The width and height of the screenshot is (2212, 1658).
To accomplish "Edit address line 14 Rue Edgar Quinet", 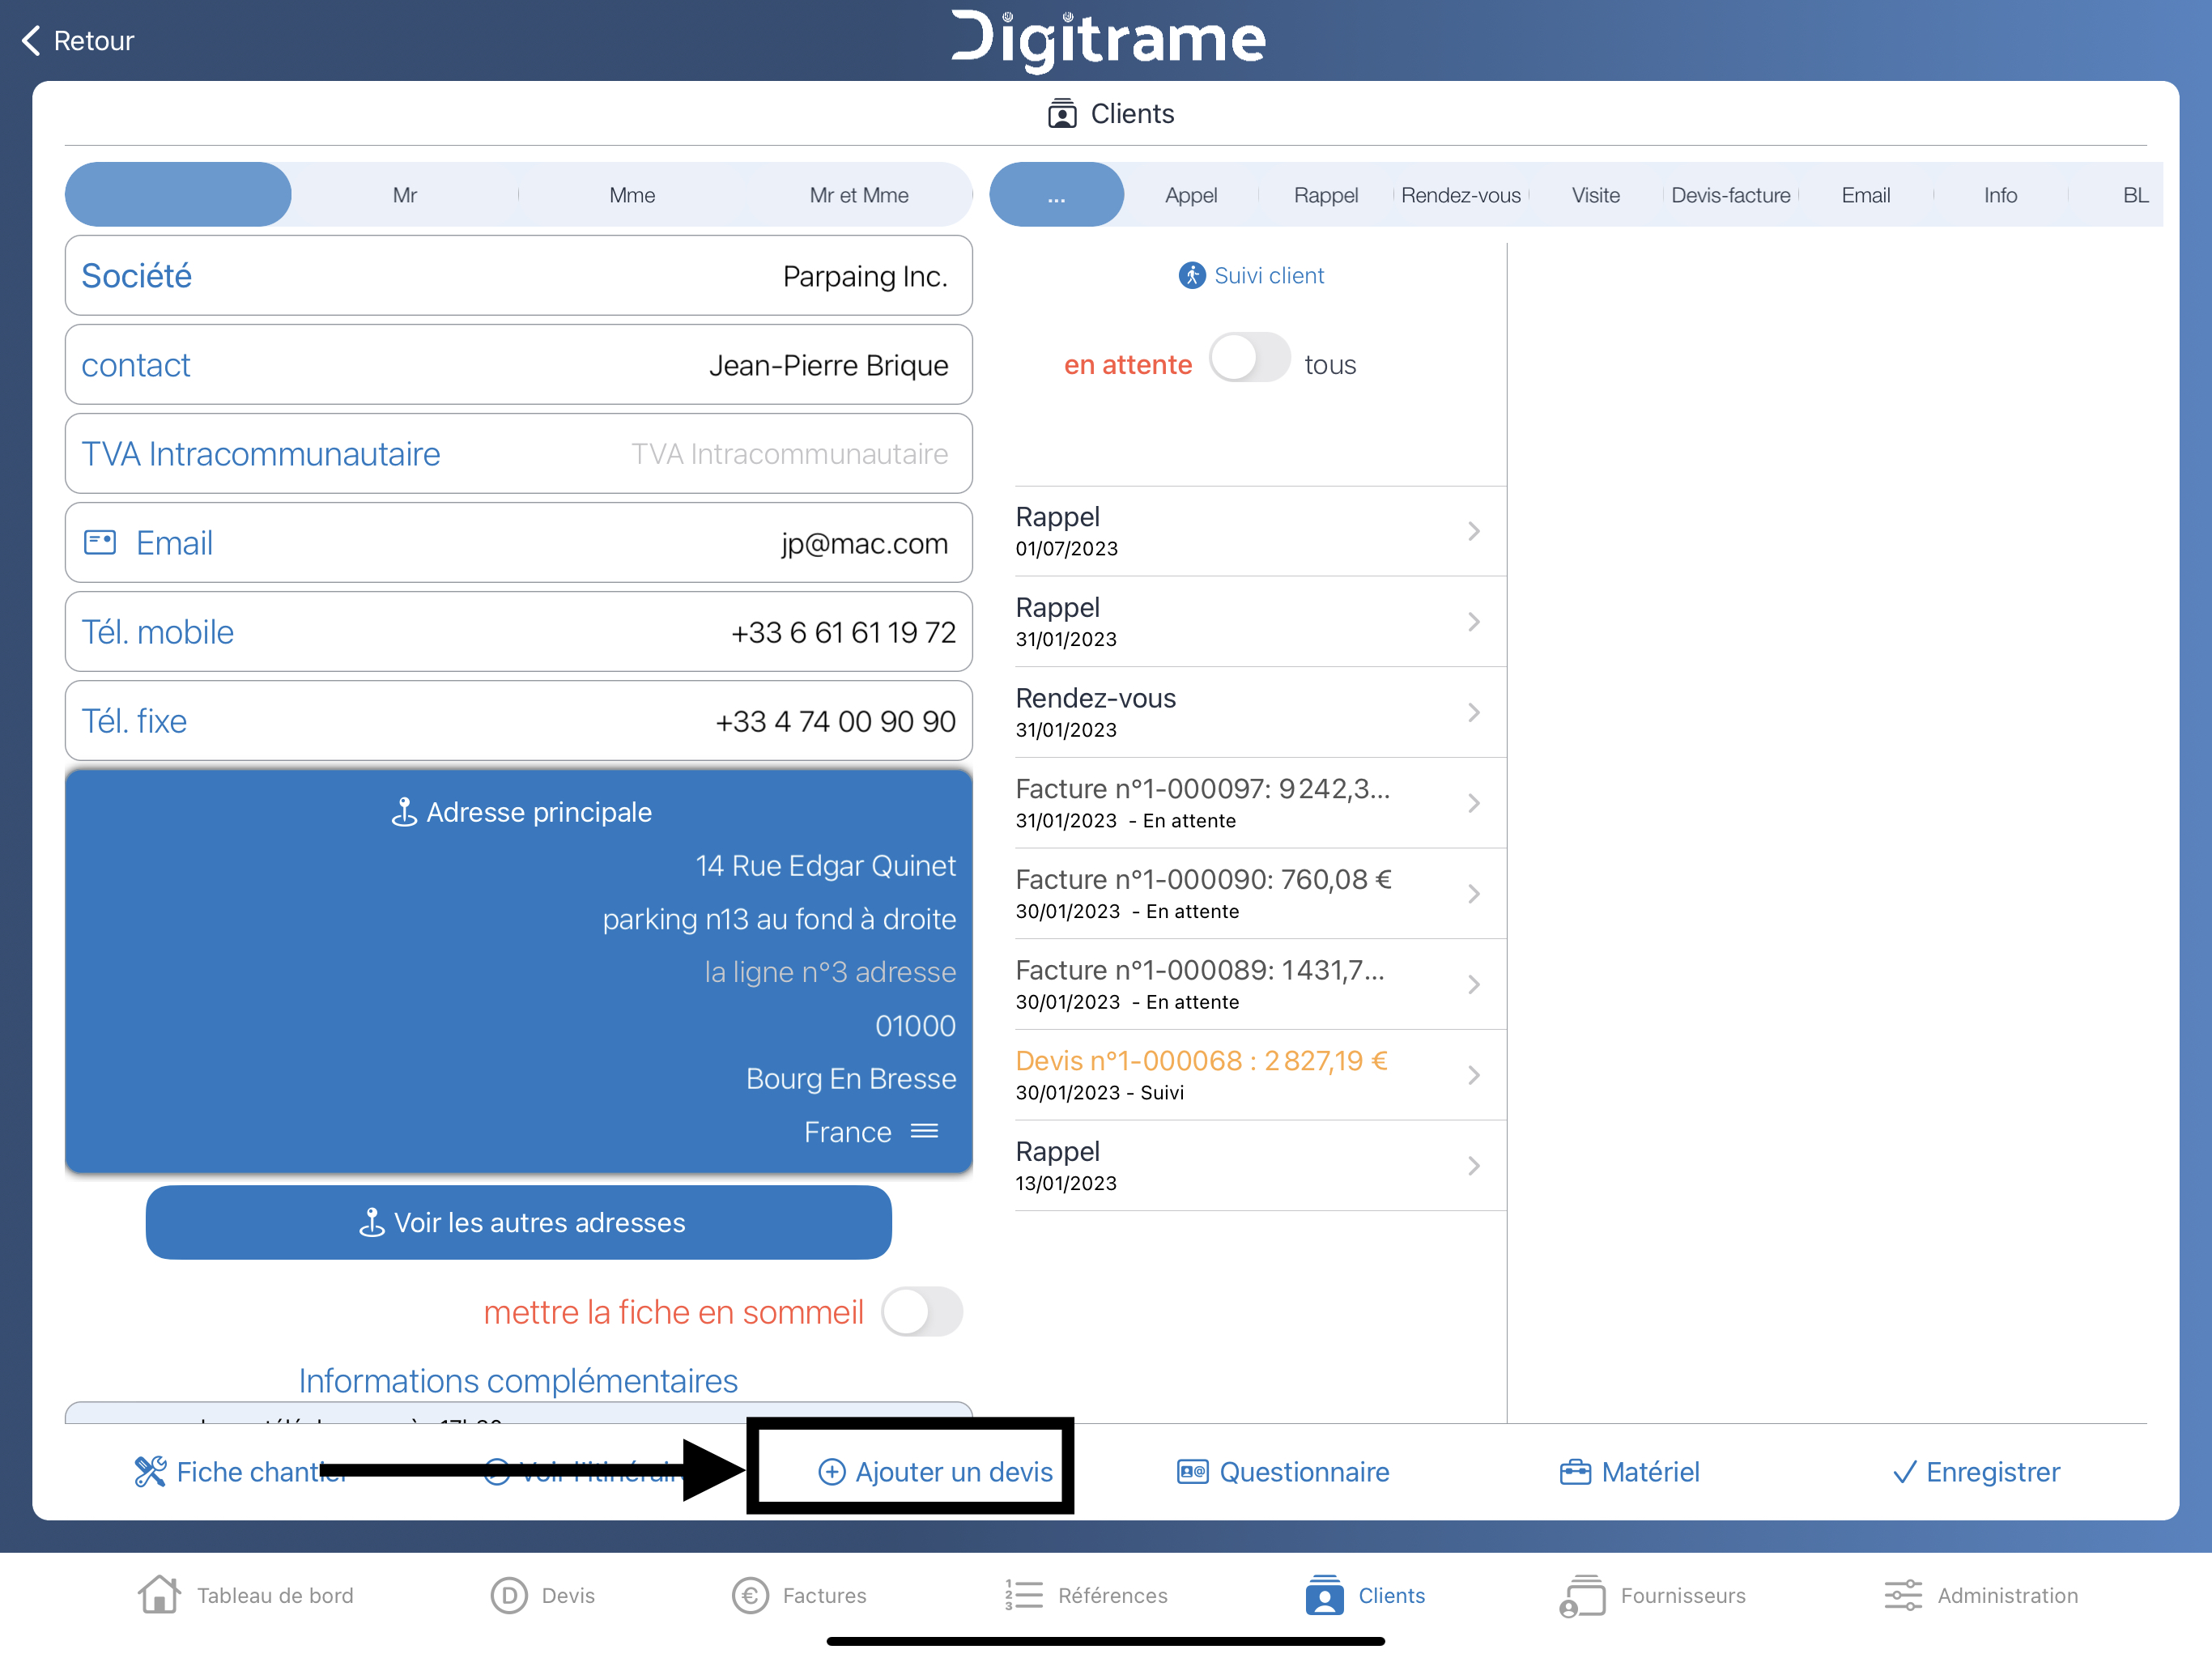I will click(x=826, y=866).
